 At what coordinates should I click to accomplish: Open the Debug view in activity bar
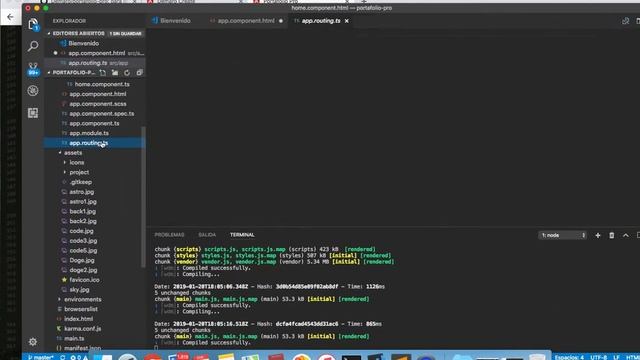pyautogui.click(x=33, y=91)
